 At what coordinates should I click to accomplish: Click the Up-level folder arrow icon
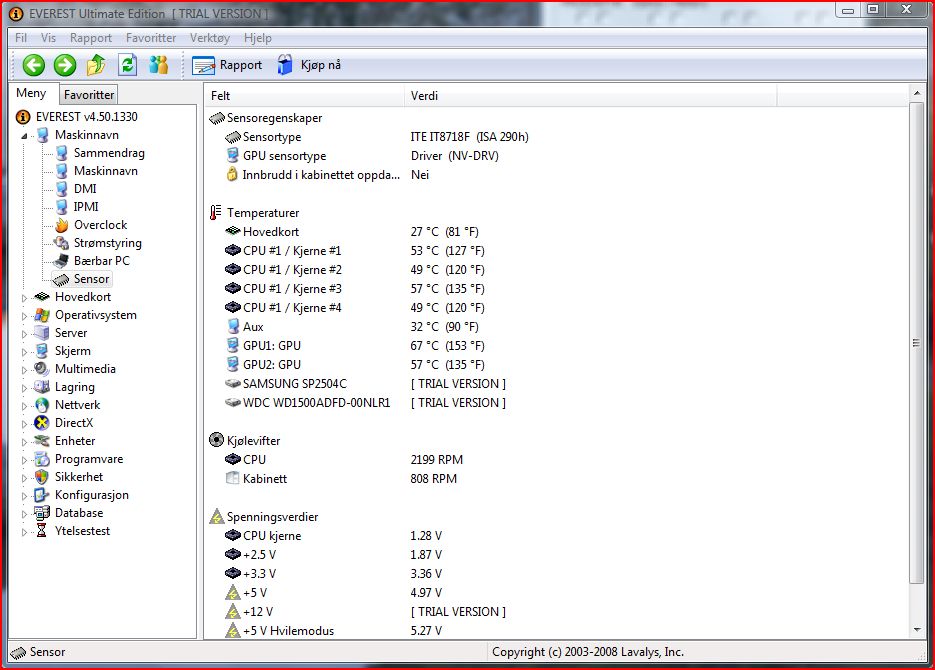pyautogui.click(x=96, y=65)
